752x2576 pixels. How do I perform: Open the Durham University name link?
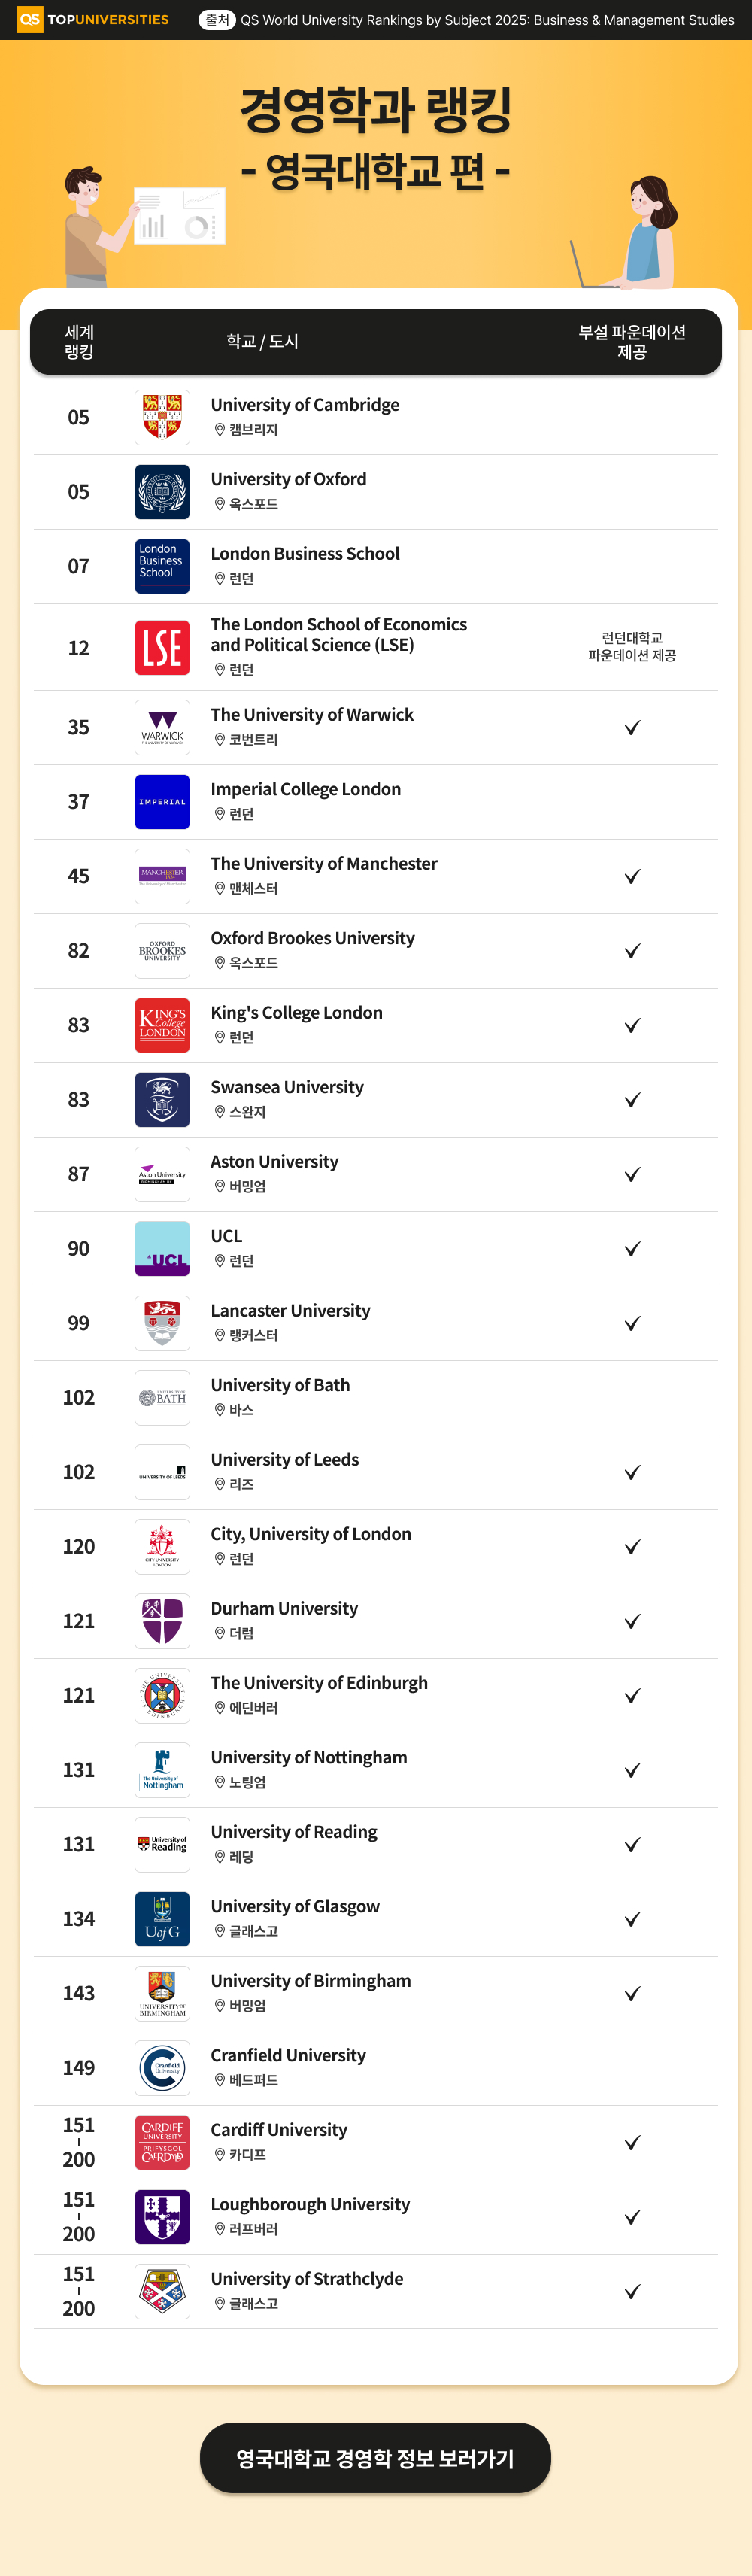(x=284, y=1608)
